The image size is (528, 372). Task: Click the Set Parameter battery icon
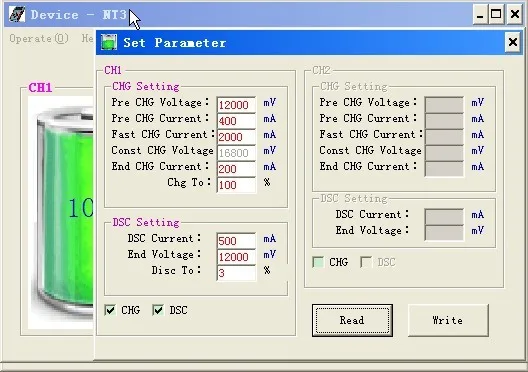(x=109, y=43)
